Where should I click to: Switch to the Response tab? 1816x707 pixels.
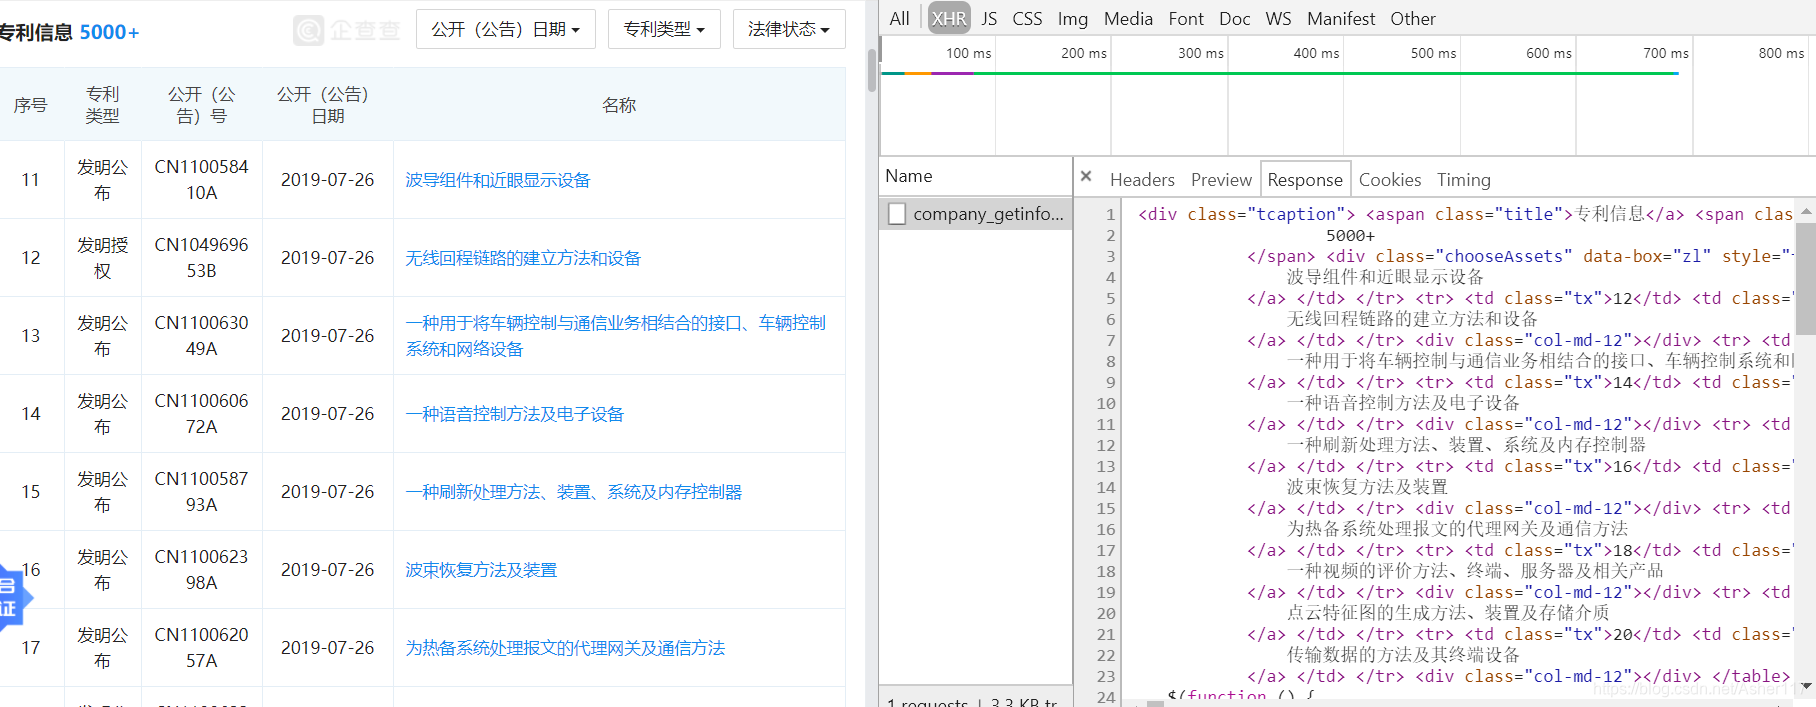[1305, 180]
